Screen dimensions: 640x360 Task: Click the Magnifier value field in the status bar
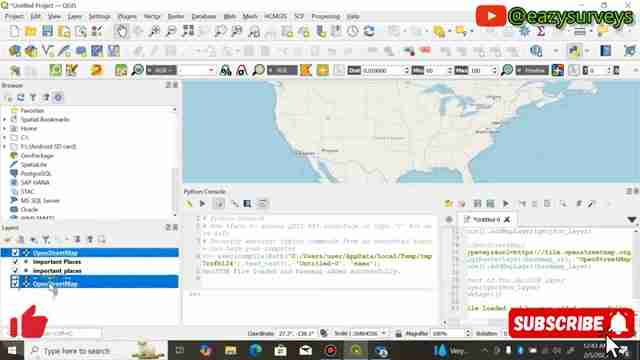tap(448, 333)
